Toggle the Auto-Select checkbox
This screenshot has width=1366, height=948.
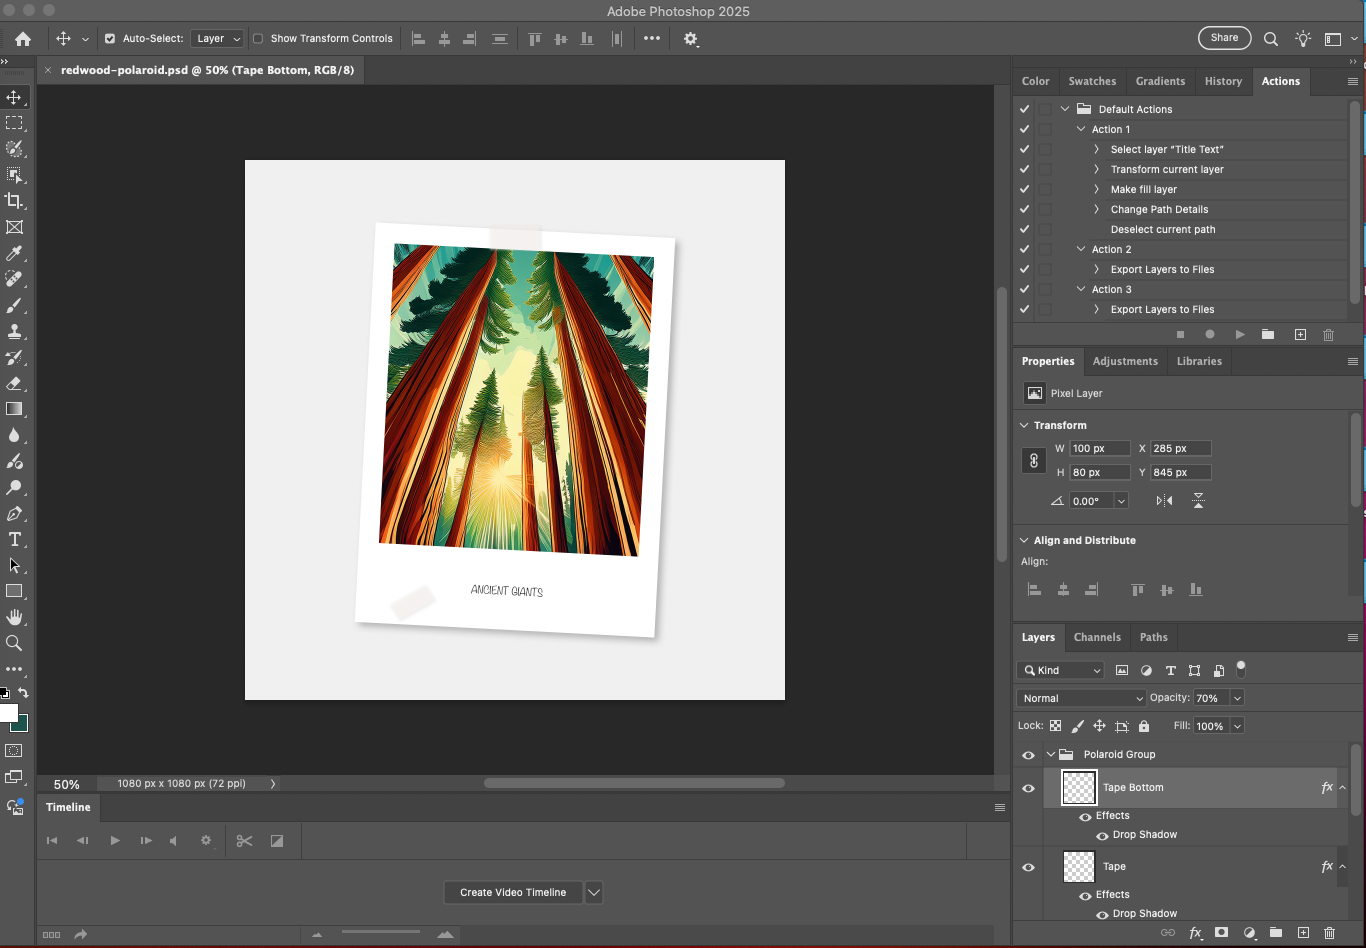(110, 39)
